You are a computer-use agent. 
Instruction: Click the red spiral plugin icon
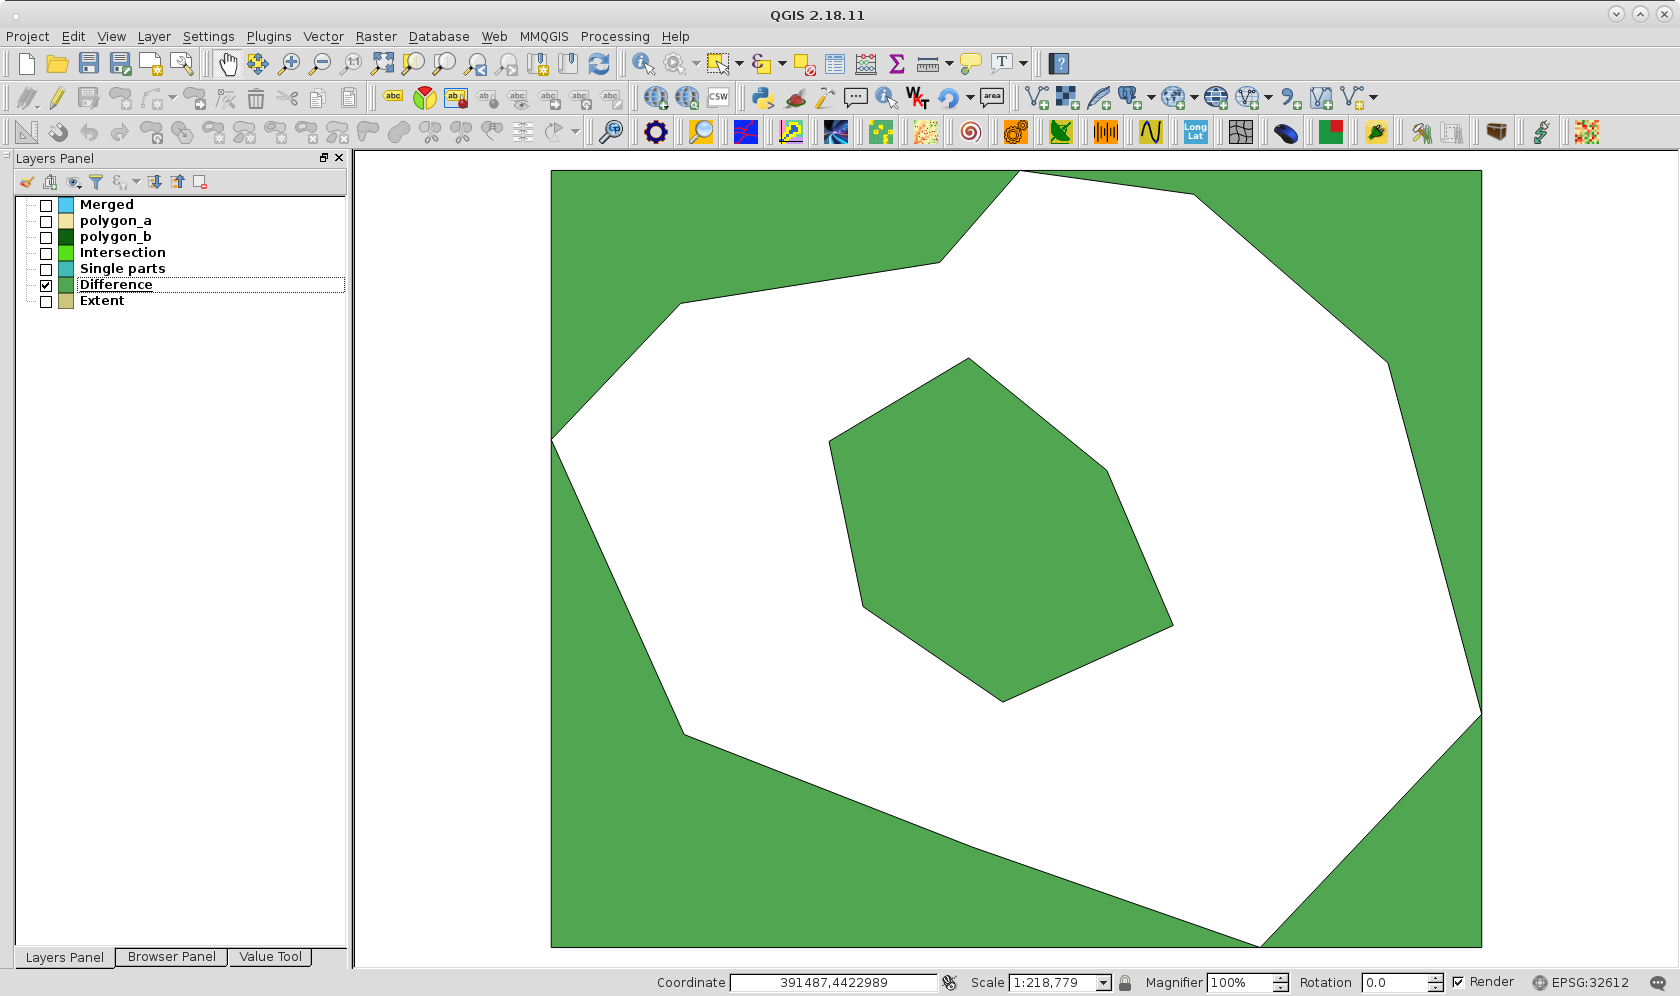[970, 132]
